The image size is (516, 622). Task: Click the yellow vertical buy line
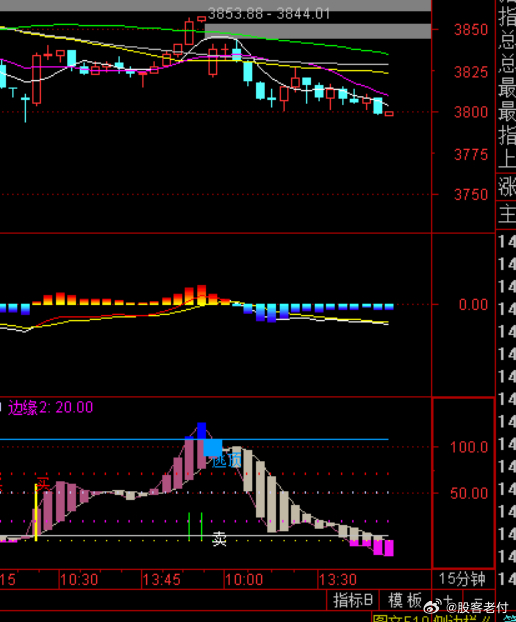36,513
